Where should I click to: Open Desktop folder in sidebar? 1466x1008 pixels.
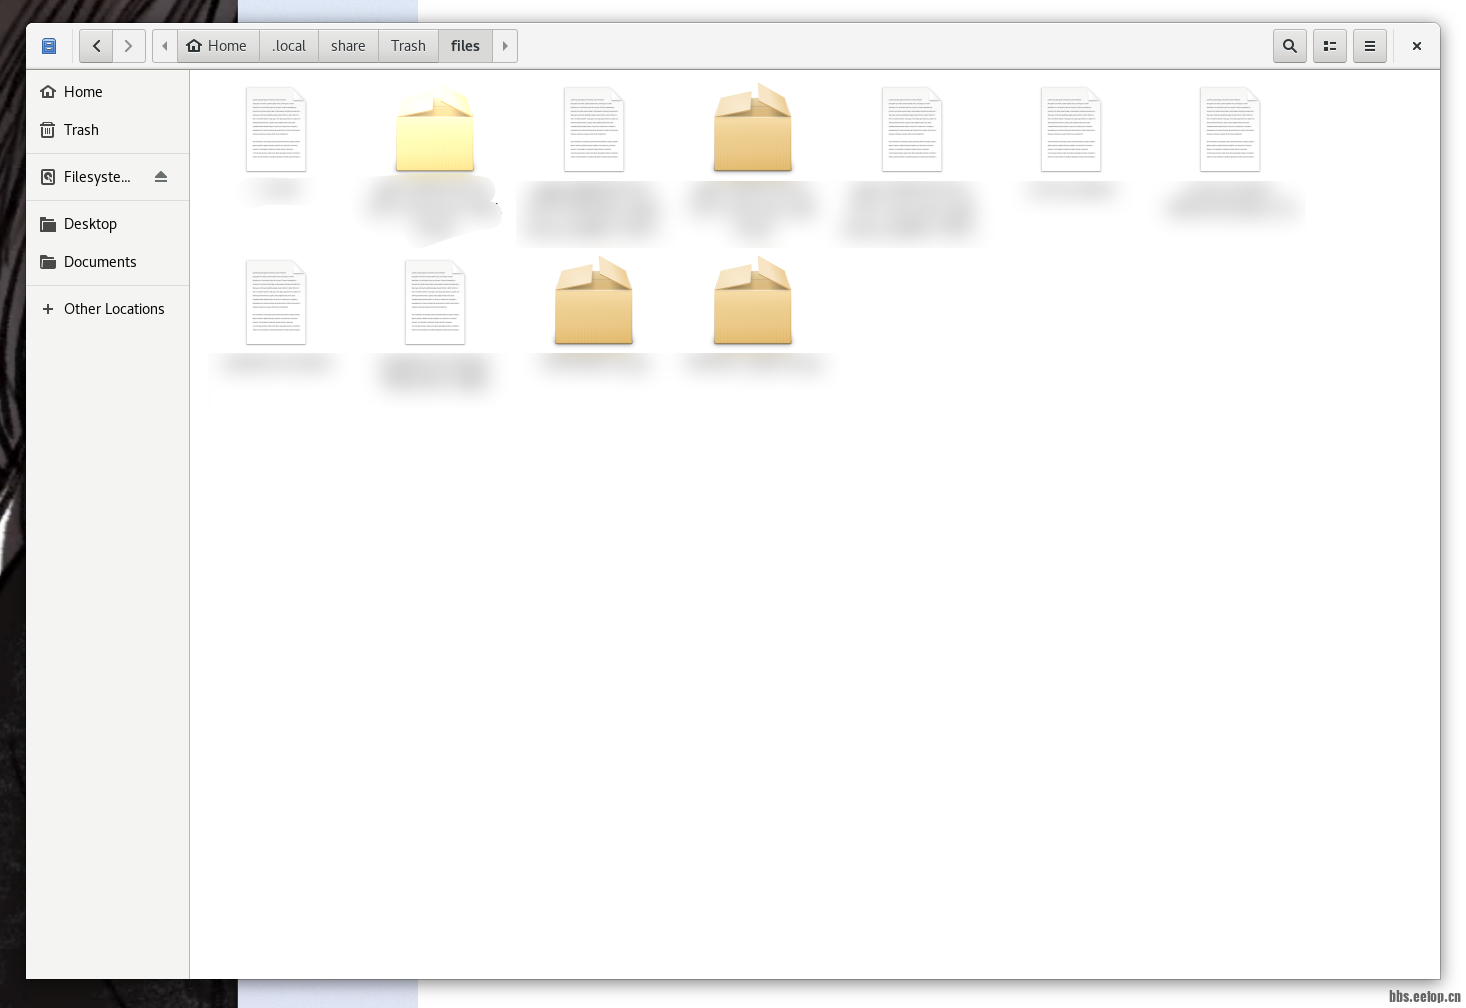(x=90, y=224)
